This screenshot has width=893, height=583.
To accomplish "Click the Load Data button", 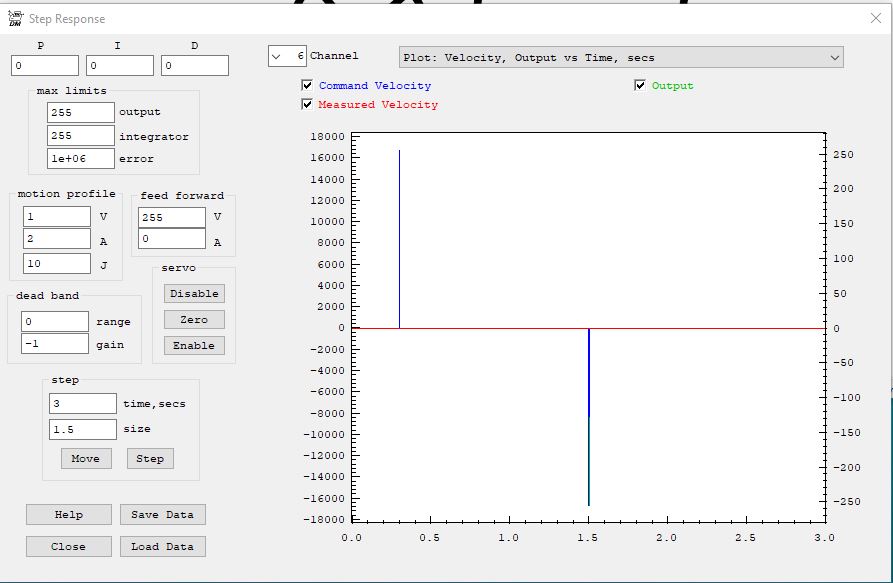I will [x=163, y=546].
